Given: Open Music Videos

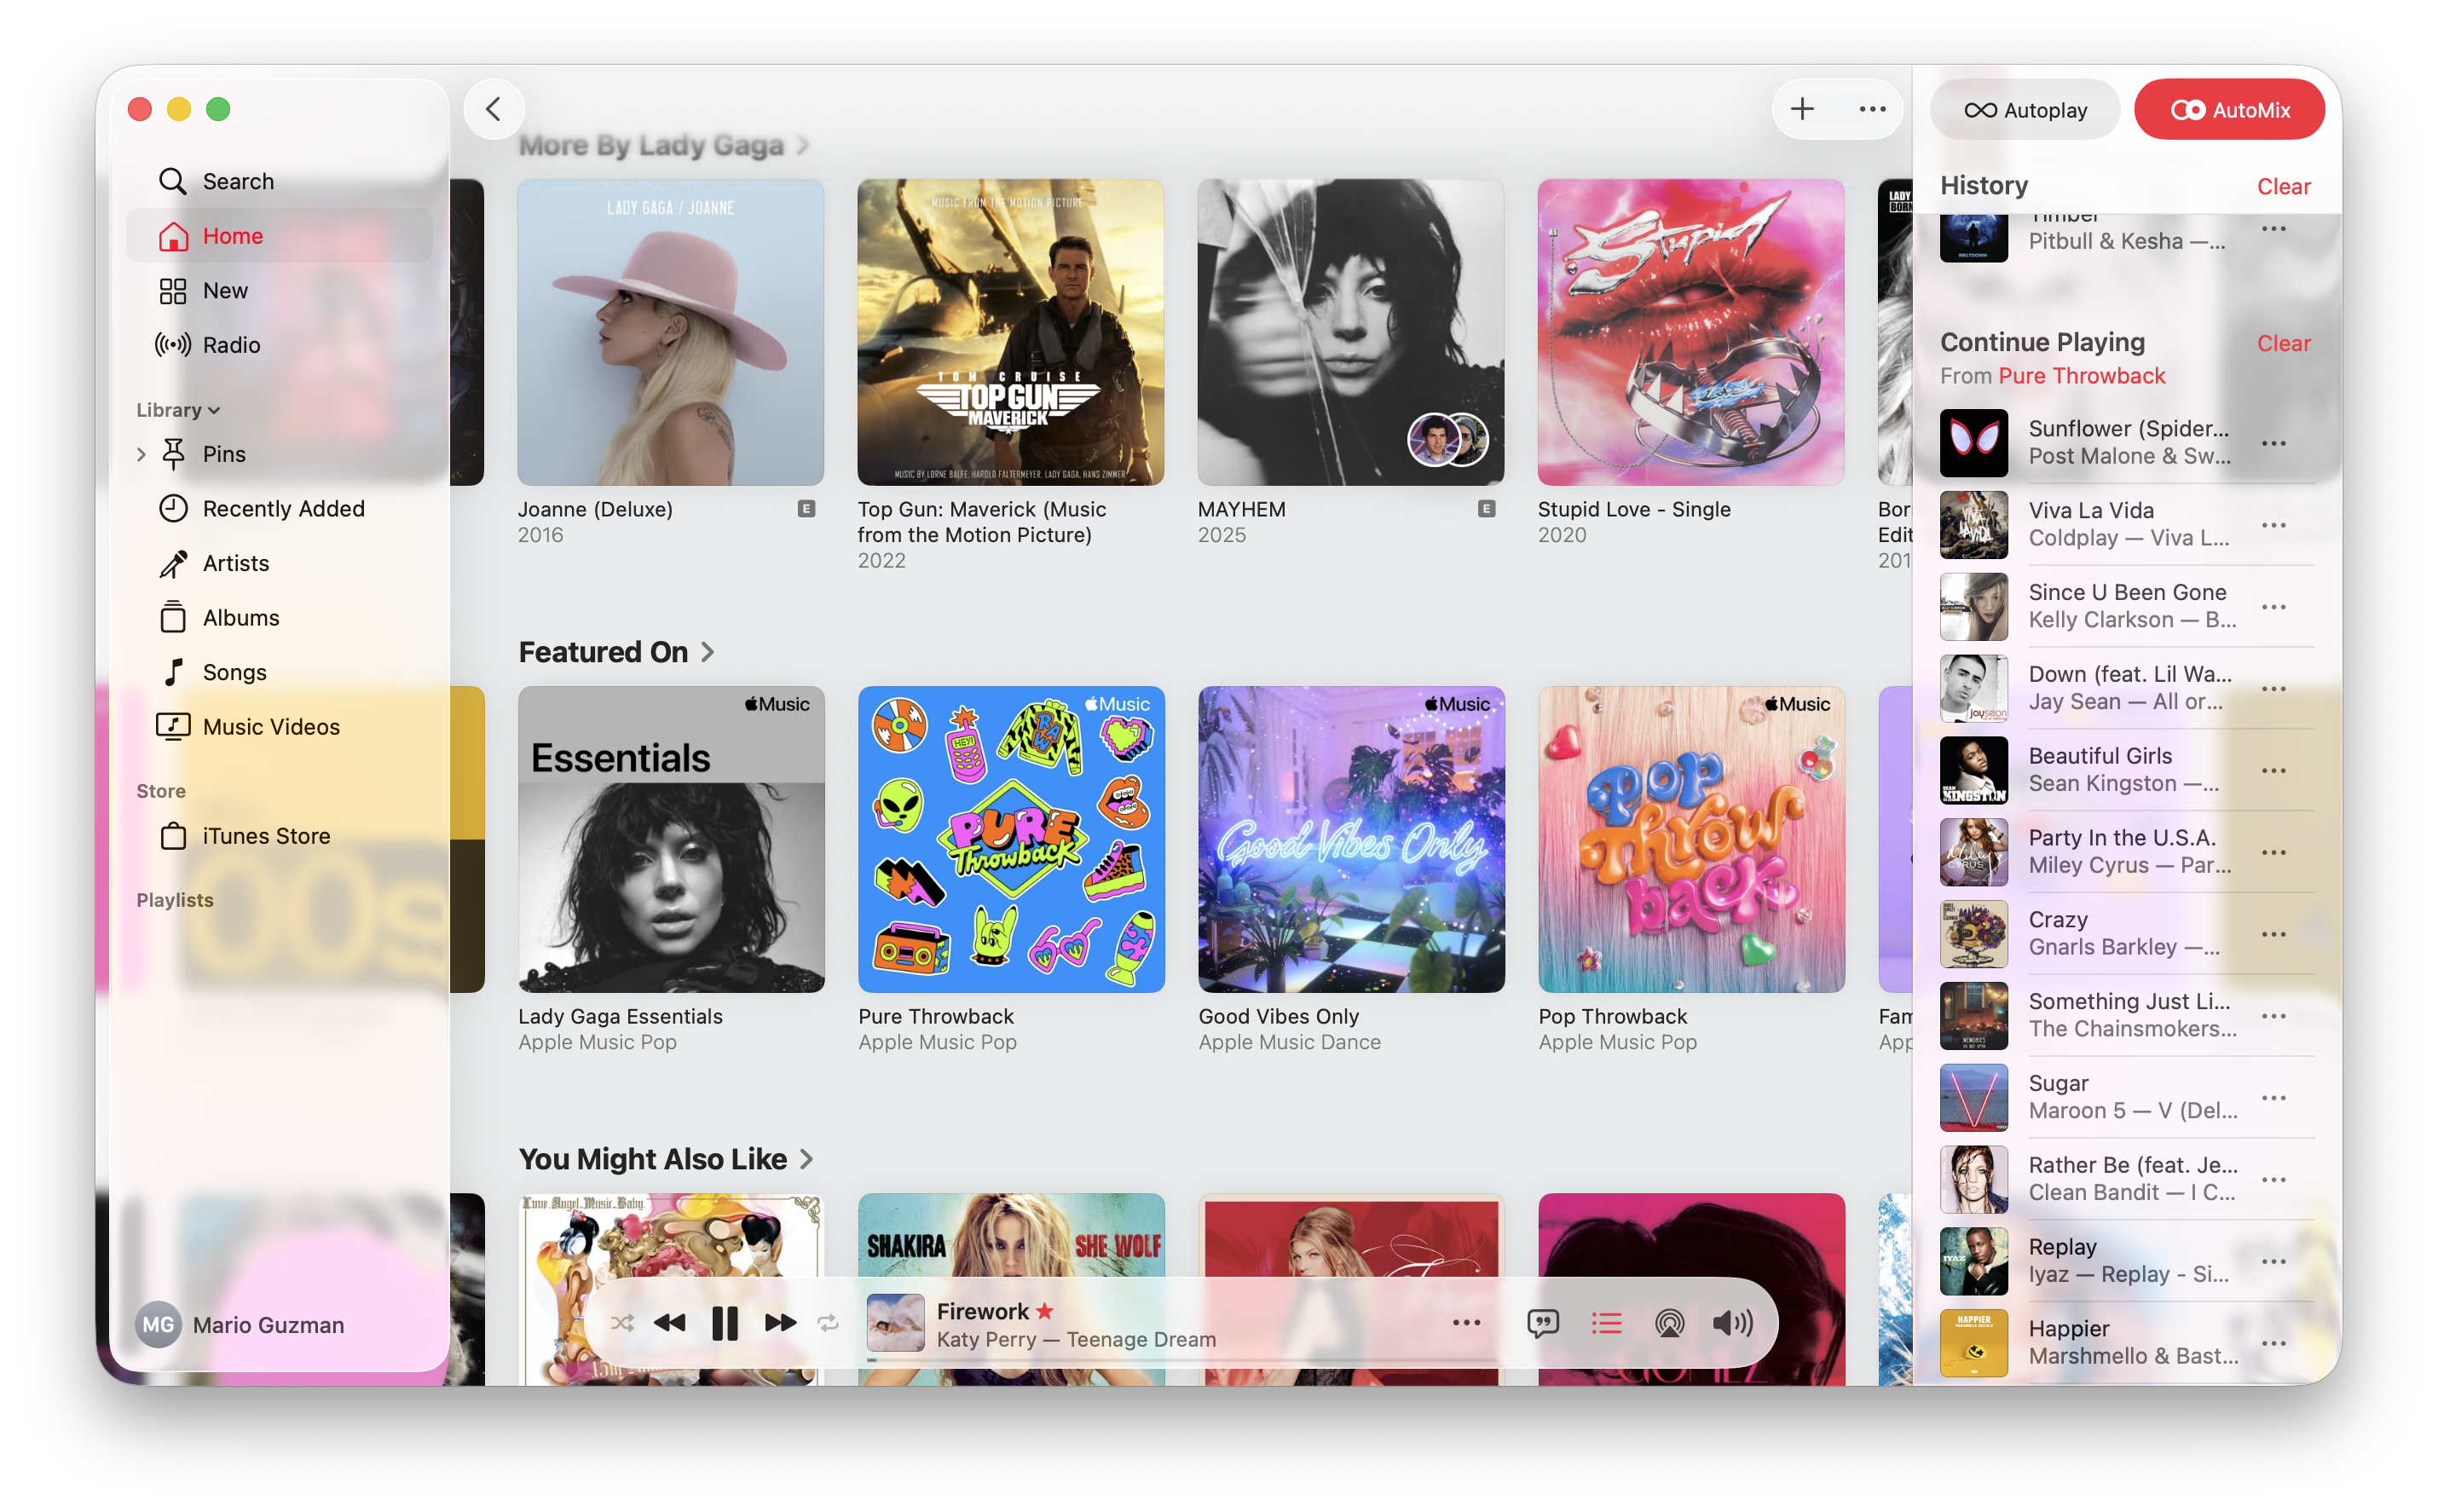Looking at the screenshot, I should click(279, 727).
